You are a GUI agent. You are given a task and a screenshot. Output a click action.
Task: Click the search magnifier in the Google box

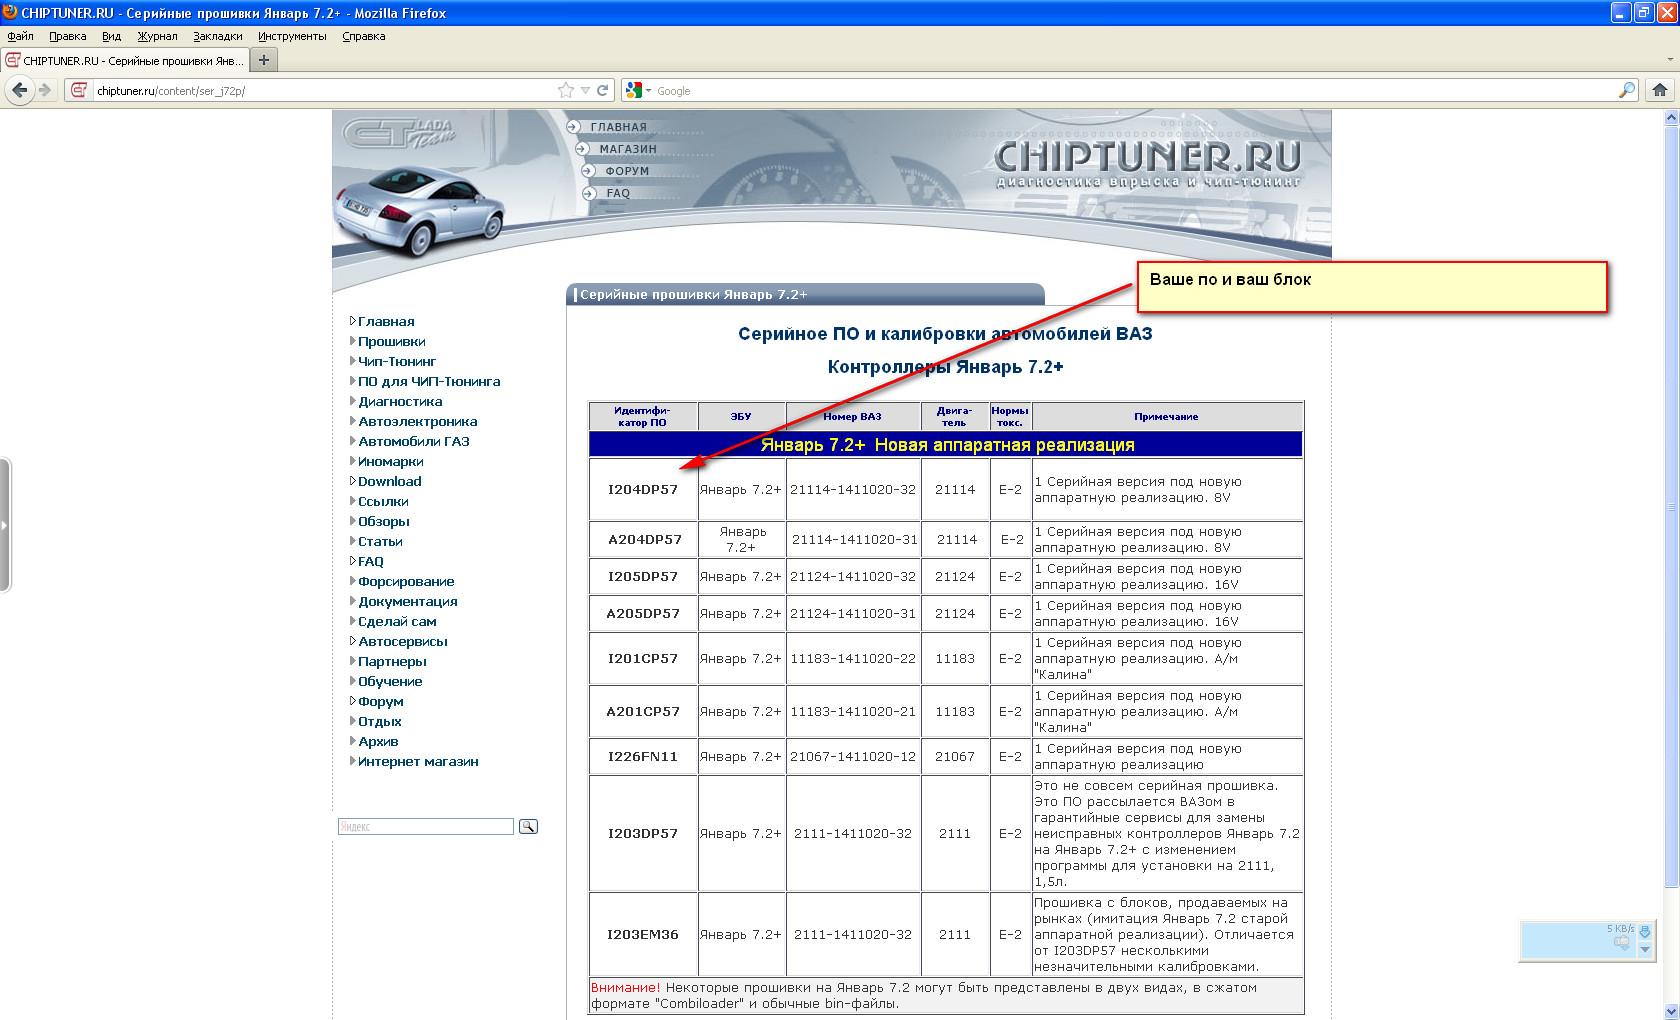(x=1627, y=90)
